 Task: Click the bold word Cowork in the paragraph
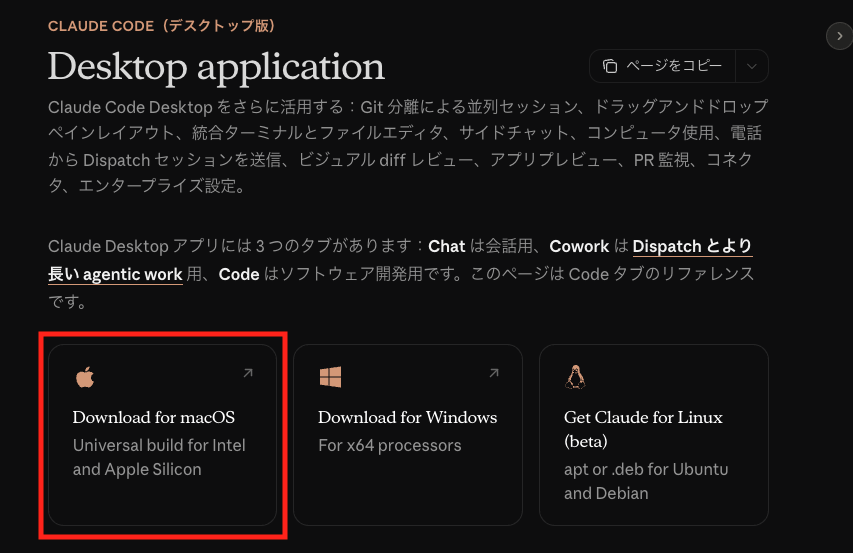pos(579,246)
